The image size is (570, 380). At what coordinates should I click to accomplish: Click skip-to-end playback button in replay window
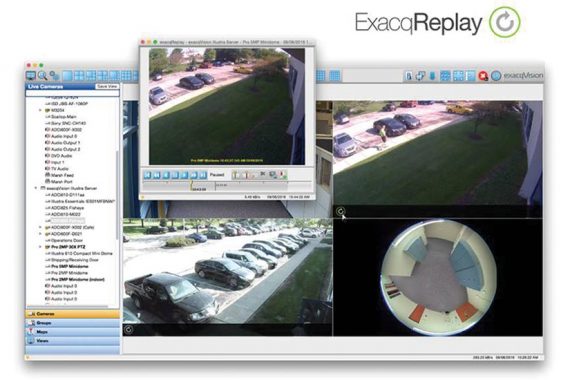[203, 175]
